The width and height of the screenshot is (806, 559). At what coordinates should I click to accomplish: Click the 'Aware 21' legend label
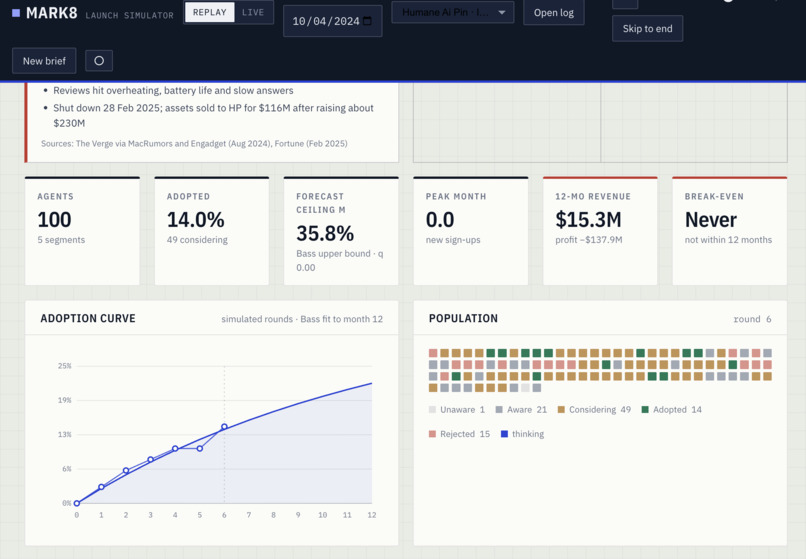[x=527, y=409]
